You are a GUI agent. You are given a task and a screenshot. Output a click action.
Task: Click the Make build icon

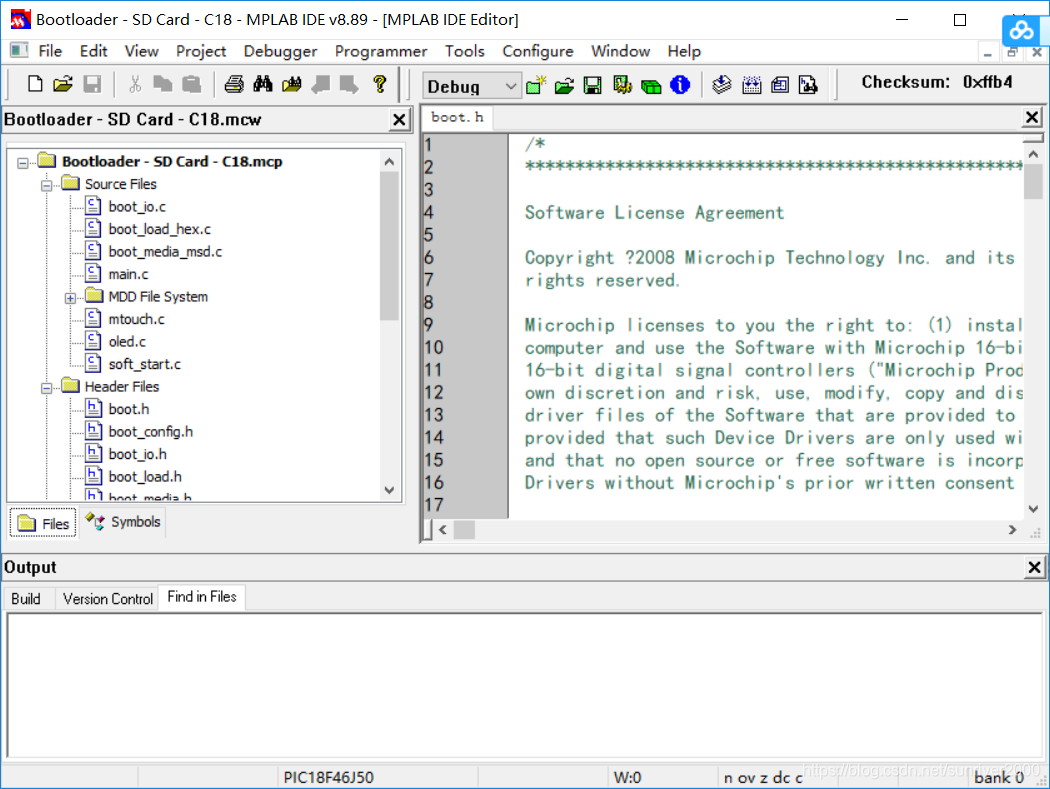pos(722,85)
